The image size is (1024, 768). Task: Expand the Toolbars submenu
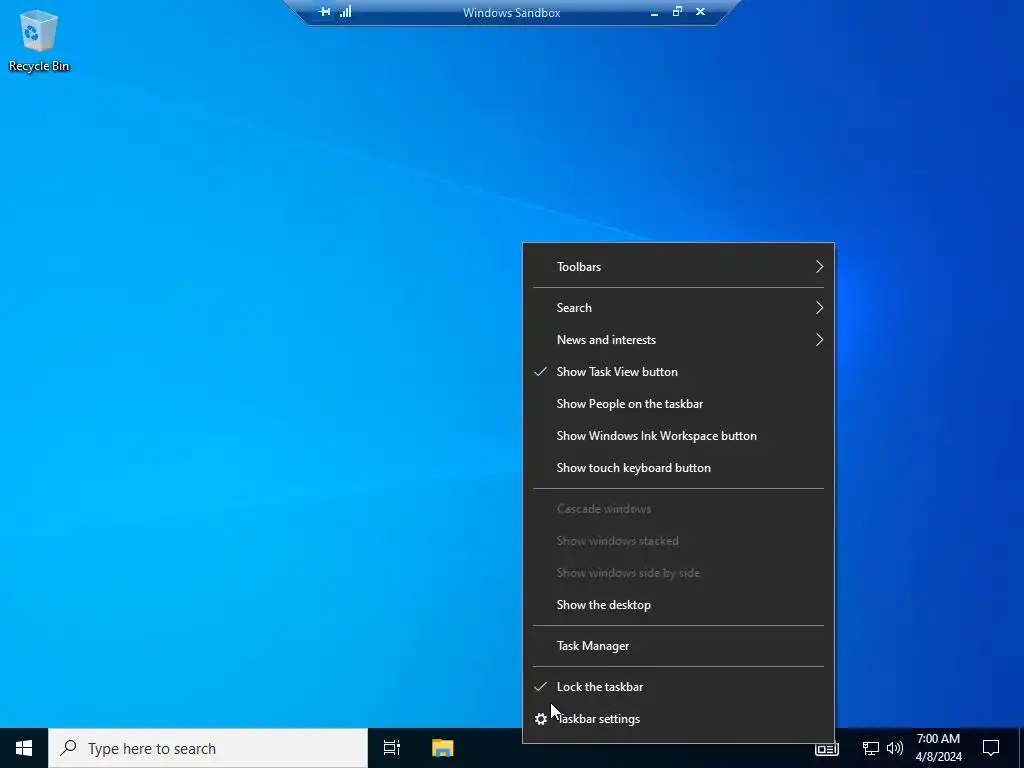coord(678,266)
